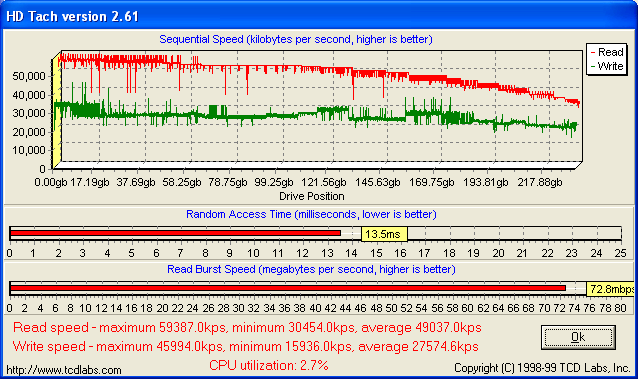Image resolution: width=638 pixels, height=384 pixels.
Task: Click the Random Access Time heading
Action: 311,214
